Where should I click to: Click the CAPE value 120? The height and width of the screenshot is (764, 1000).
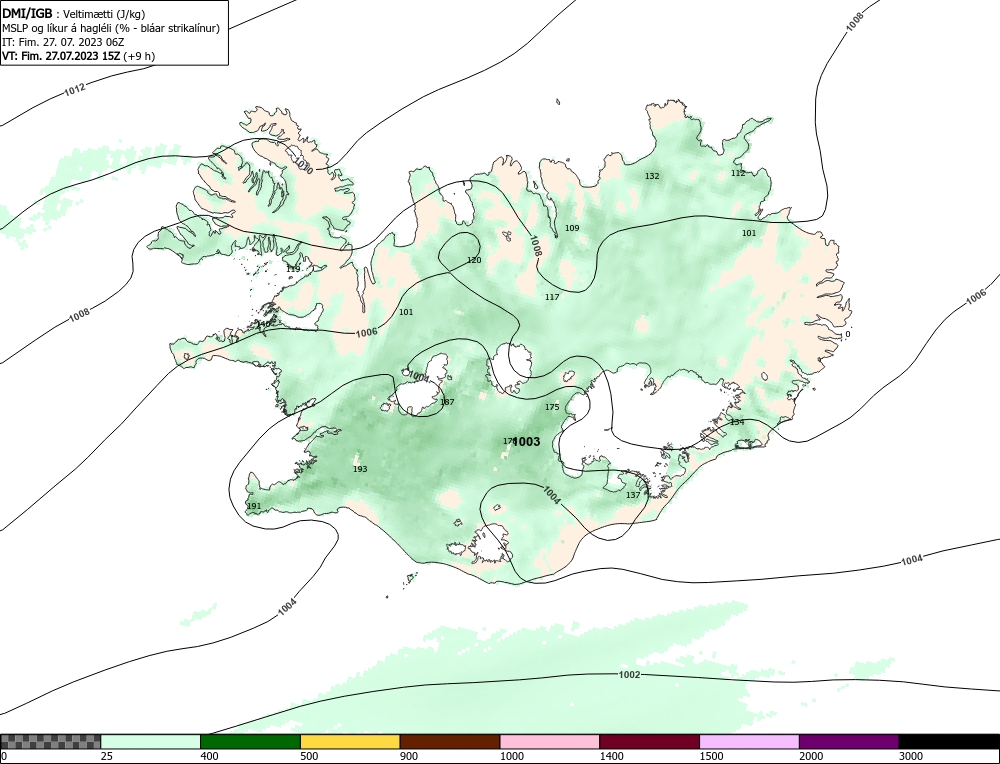[474, 260]
